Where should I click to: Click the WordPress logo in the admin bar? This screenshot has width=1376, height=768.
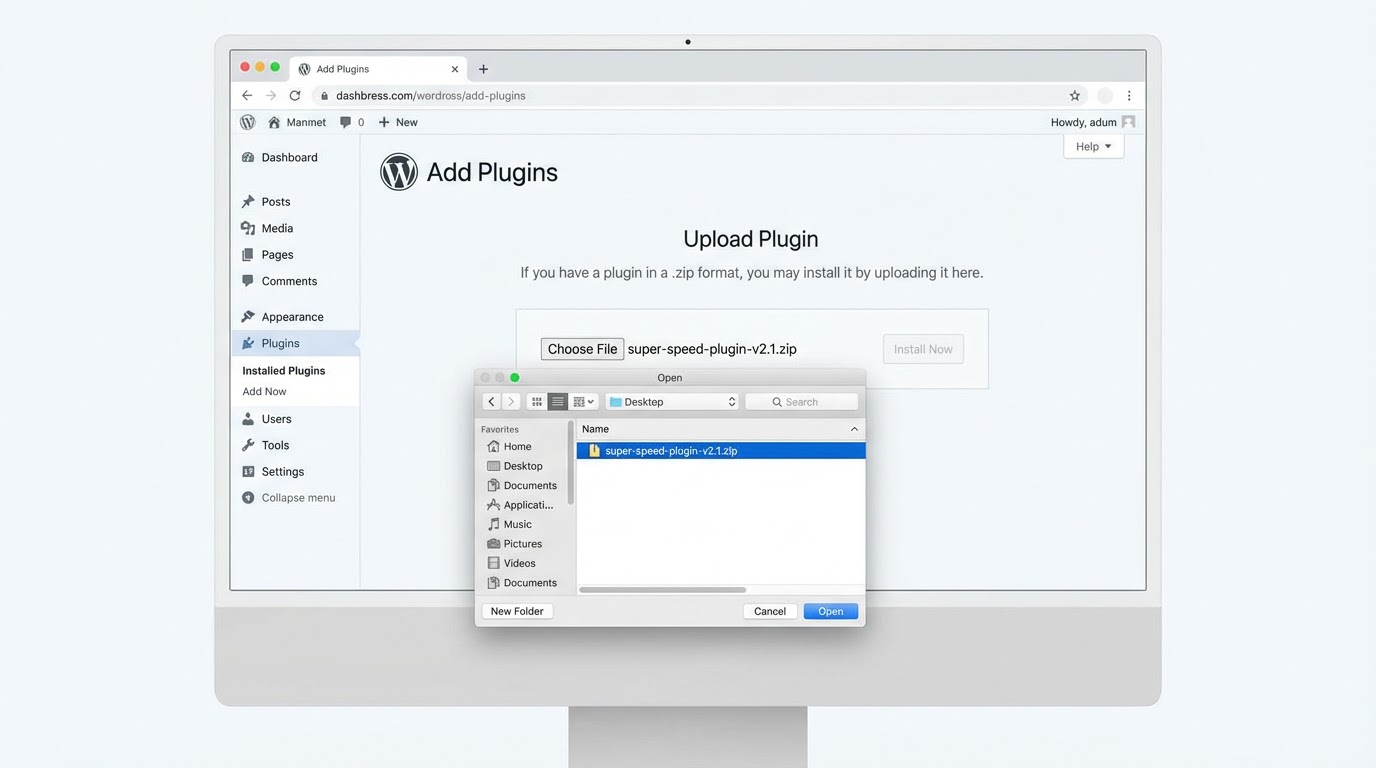pyautogui.click(x=247, y=121)
